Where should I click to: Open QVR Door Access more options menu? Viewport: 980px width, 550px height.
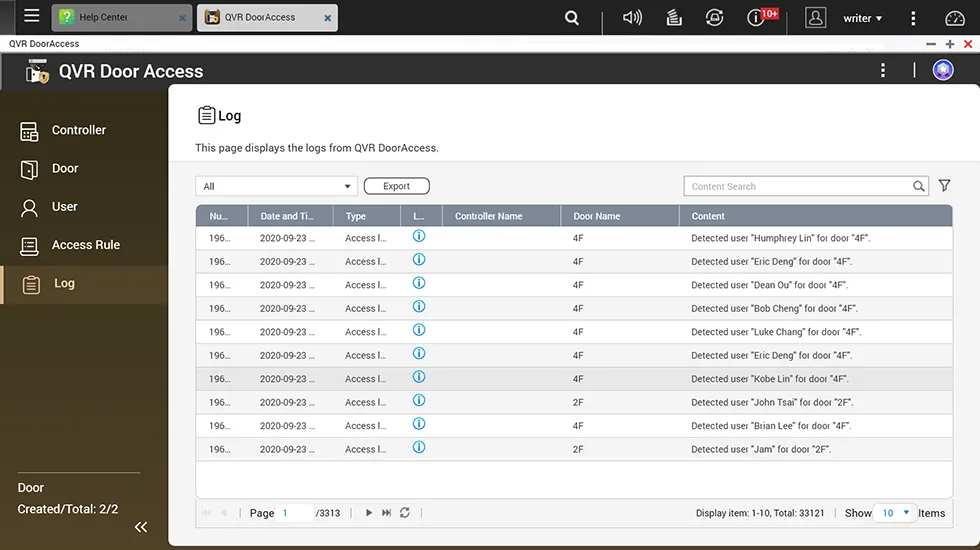882,70
